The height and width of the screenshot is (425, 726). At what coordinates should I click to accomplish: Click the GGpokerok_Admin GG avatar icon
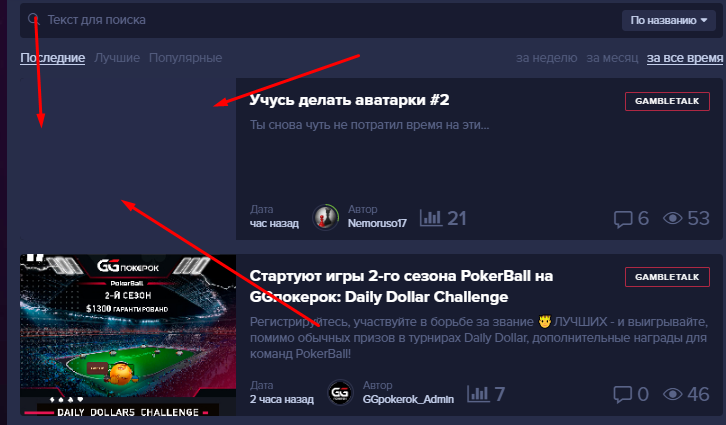point(340,393)
